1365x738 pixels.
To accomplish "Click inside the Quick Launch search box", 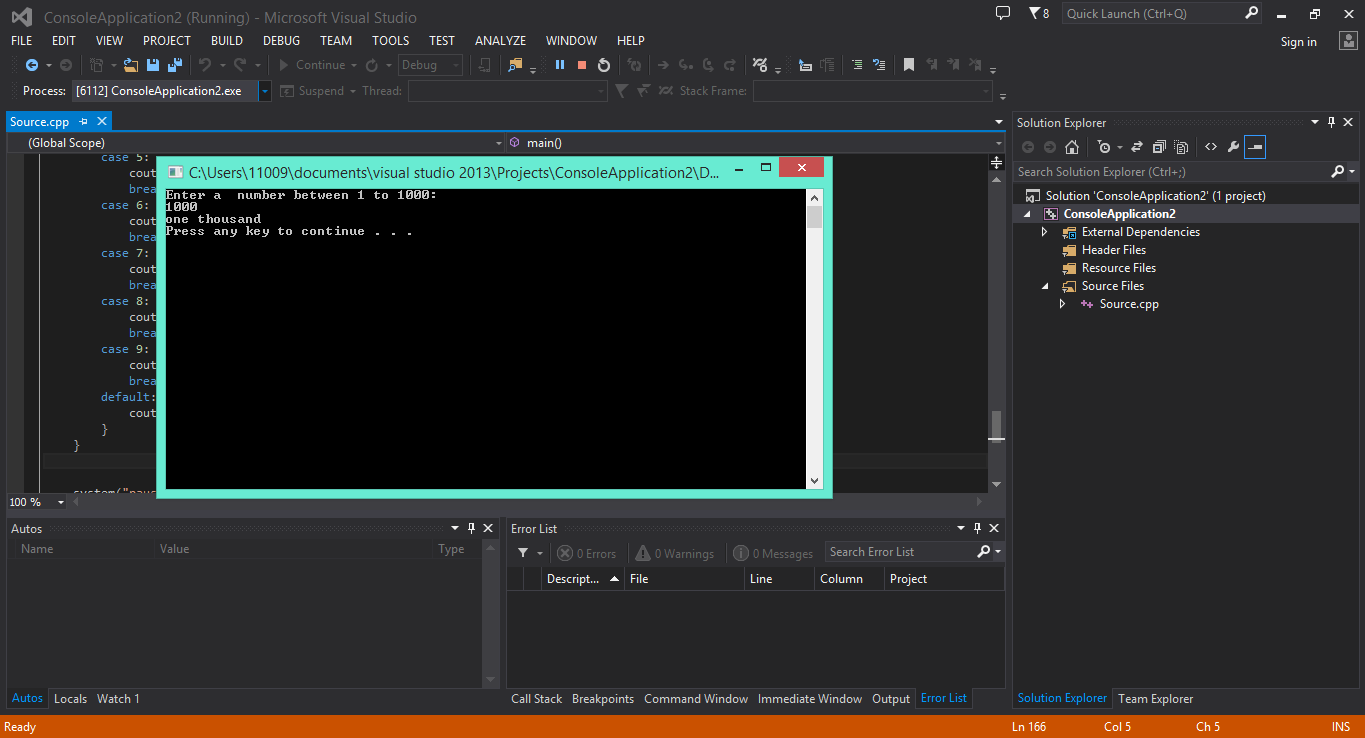I will pyautogui.click(x=1150, y=13).
